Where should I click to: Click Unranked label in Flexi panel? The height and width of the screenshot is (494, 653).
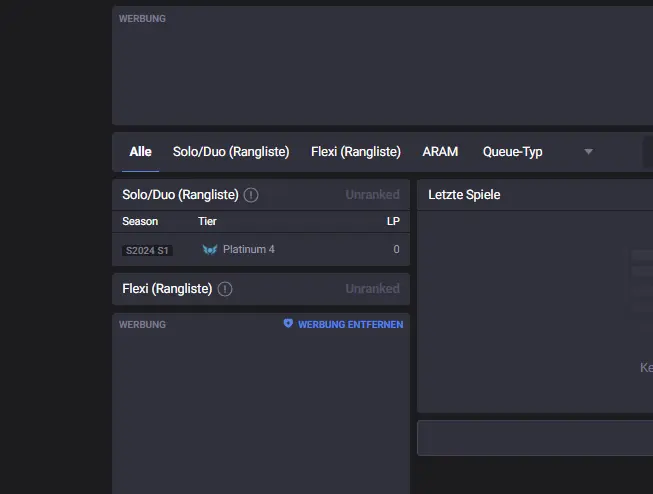coord(372,289)
